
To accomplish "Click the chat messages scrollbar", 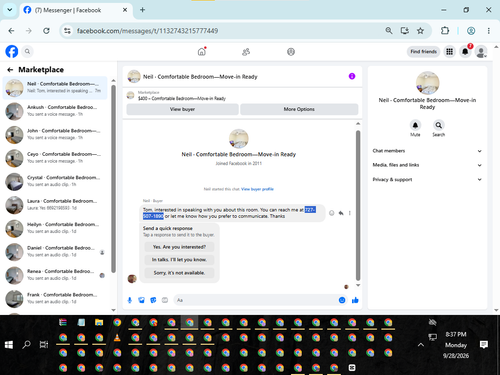I will (358, 205).
